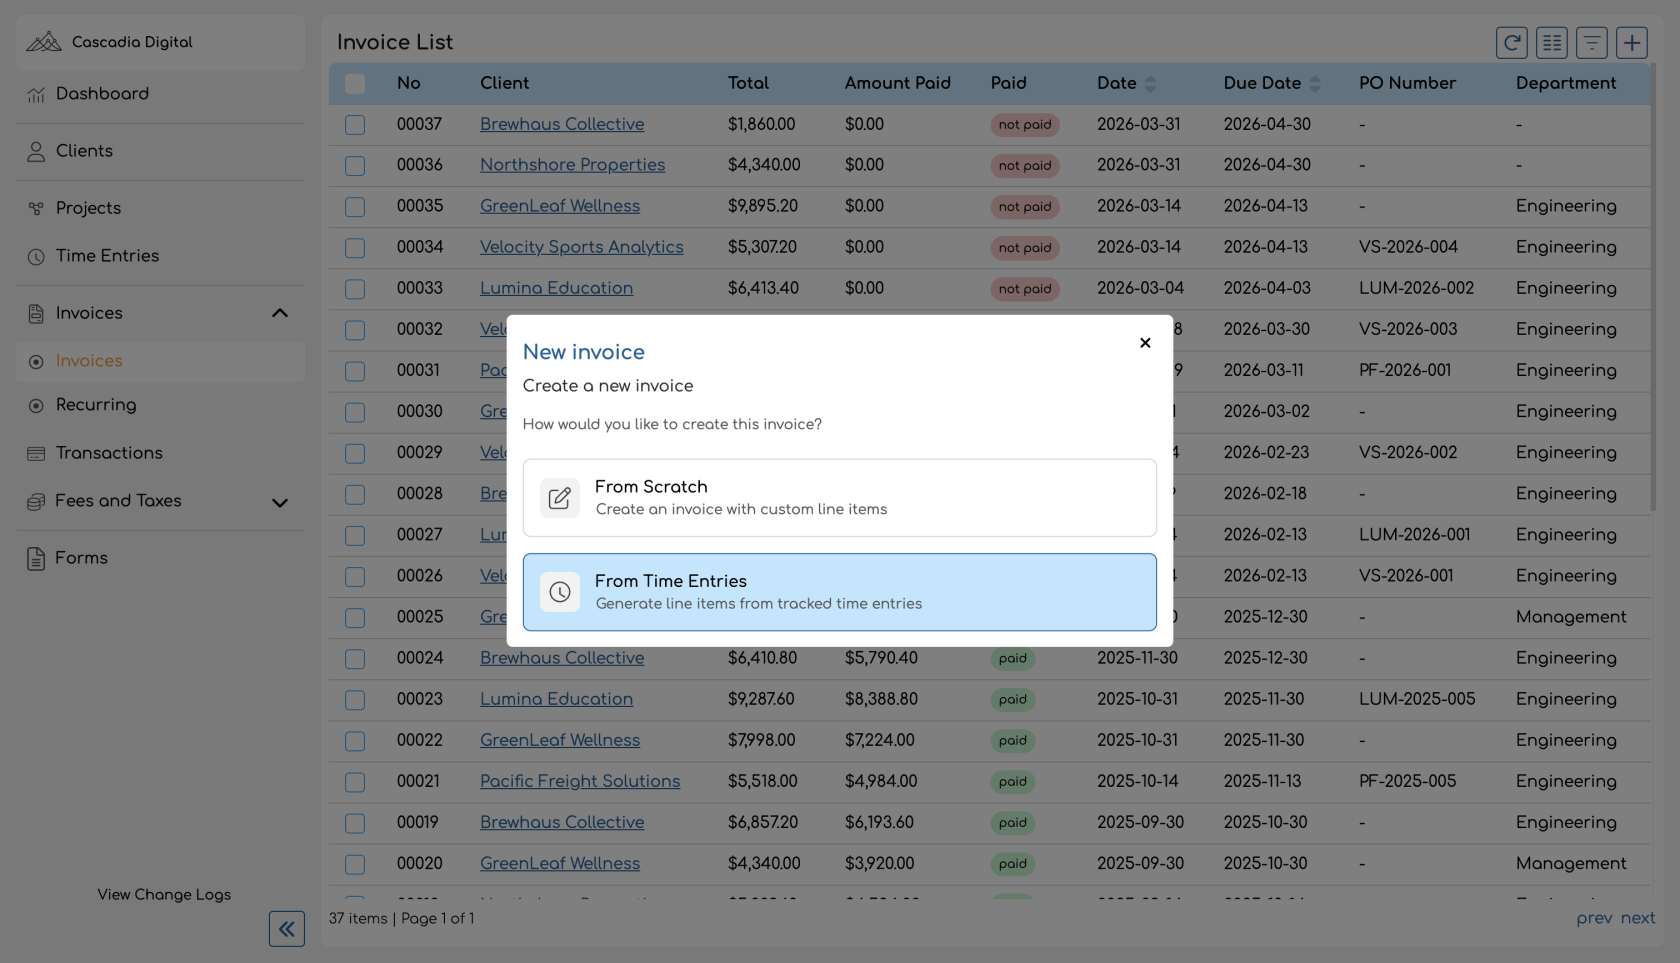Click the Lumina Education link on invoice 00023

(556, 699)
